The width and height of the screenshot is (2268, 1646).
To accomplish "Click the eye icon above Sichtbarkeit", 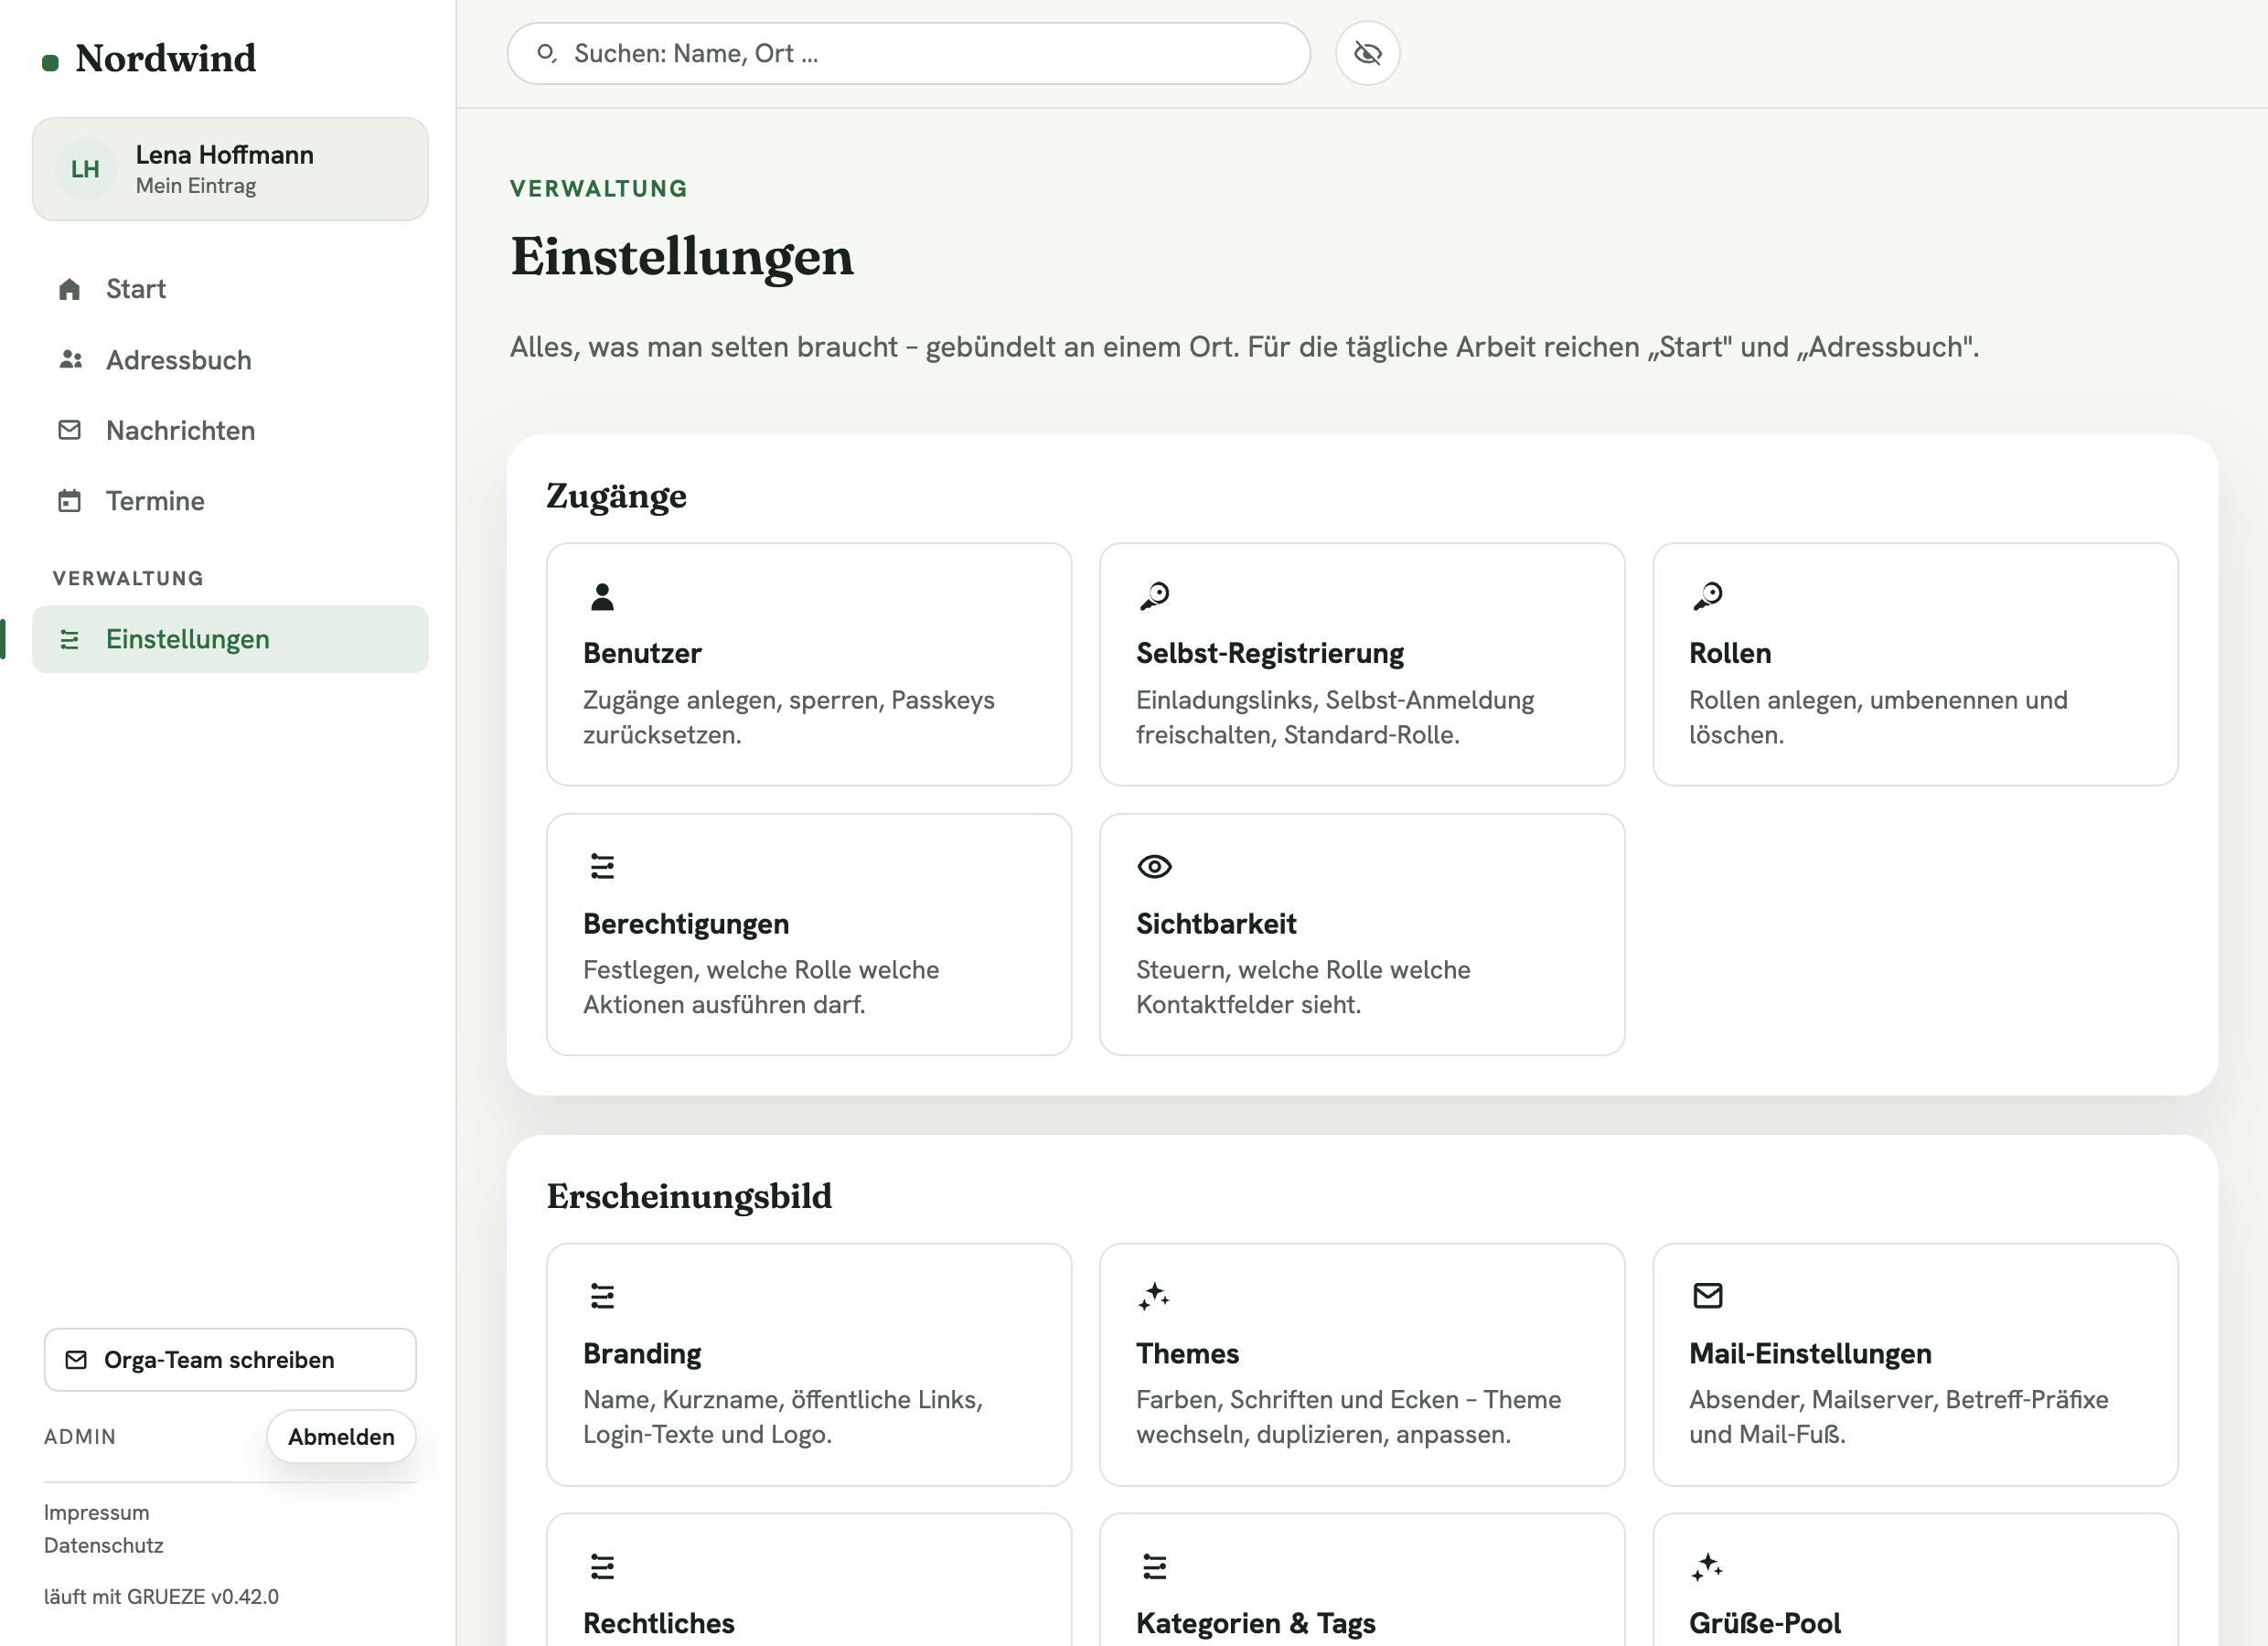I will tap(1154, 866).
